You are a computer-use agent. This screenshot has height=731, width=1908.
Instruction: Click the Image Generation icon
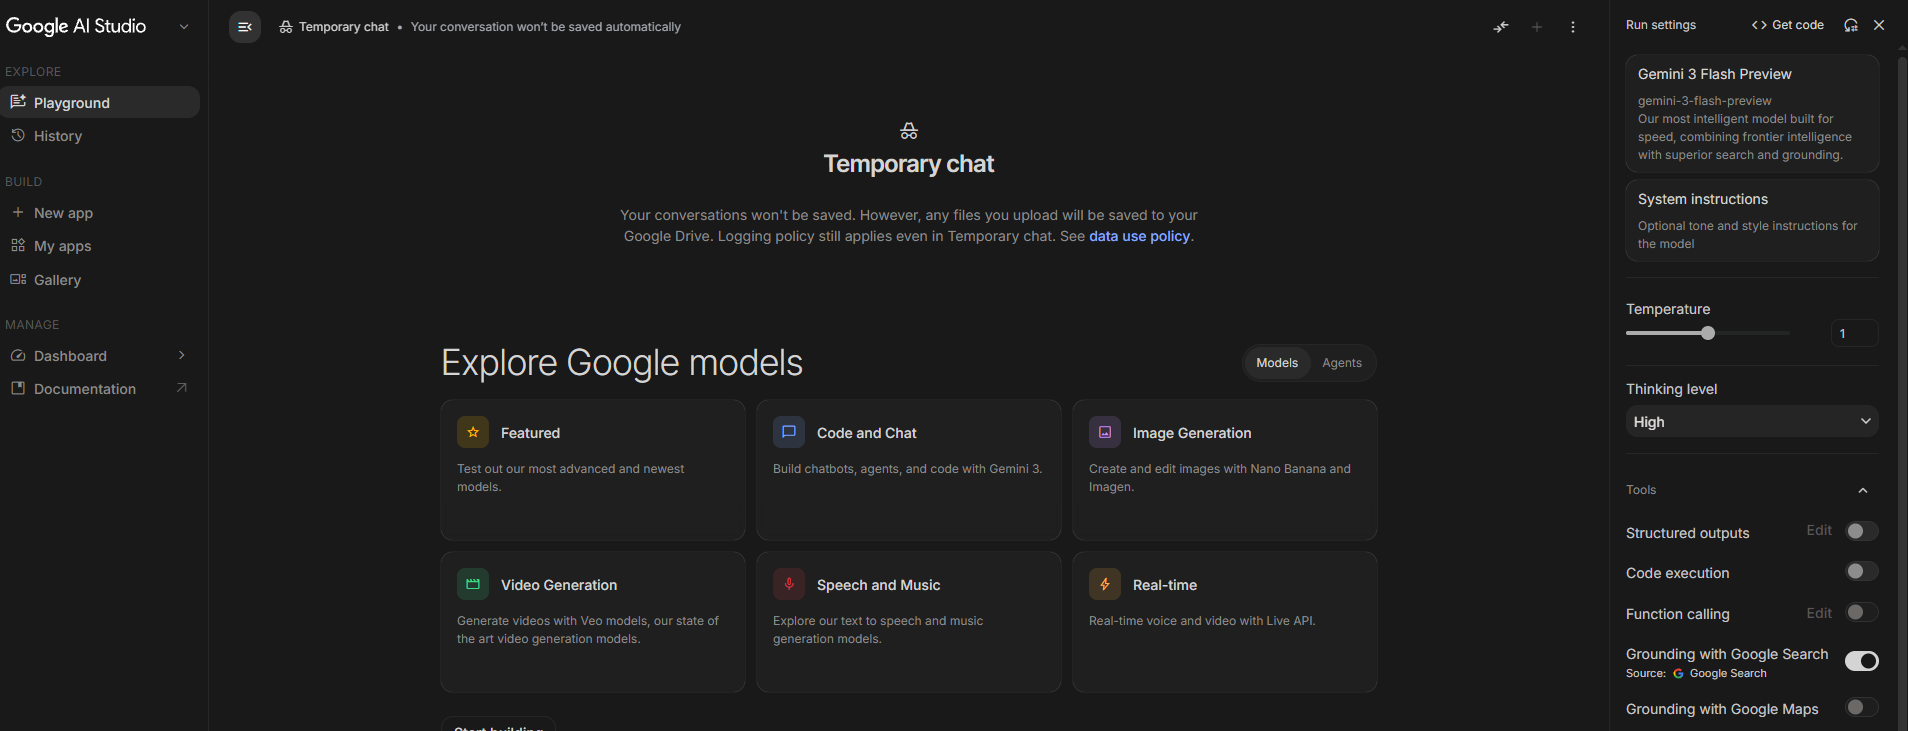pos(1105,432)
